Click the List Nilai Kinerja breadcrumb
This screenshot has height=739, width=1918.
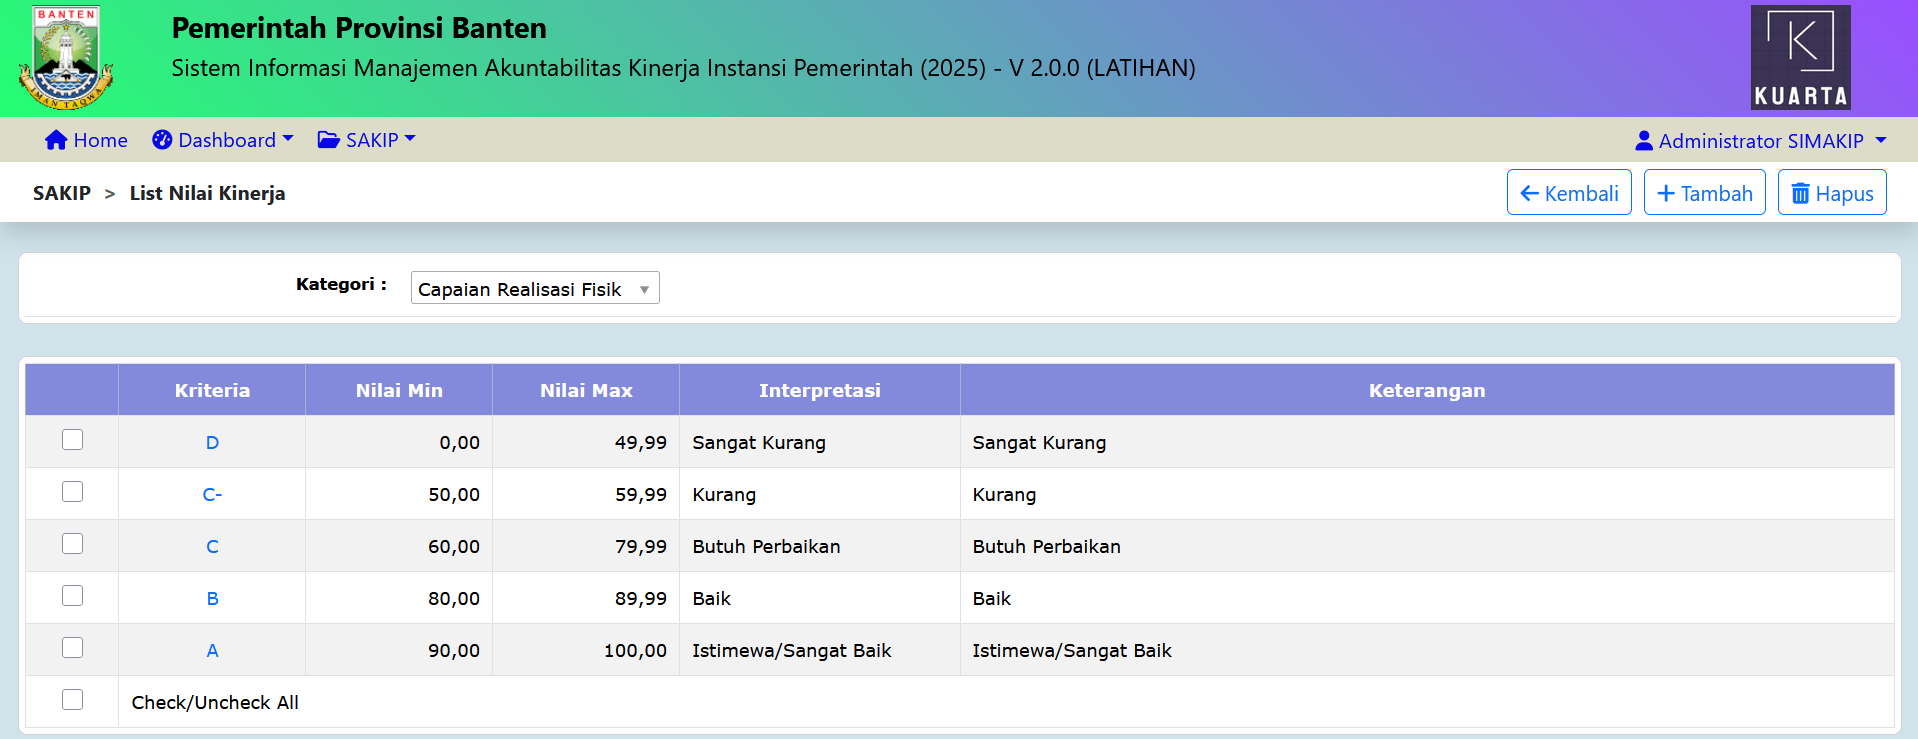(x=207, y=193)
